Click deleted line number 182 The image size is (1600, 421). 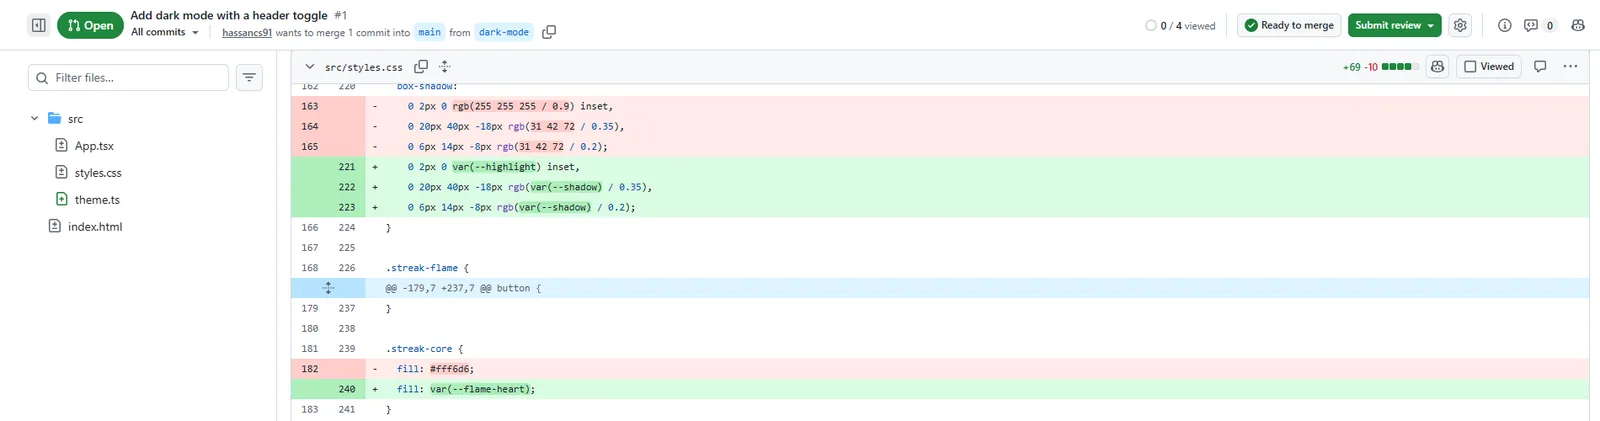tap(310, 369)
